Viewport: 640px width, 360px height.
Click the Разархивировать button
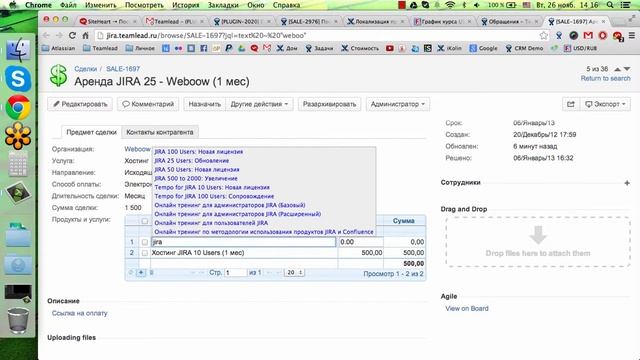click(329, 104)
